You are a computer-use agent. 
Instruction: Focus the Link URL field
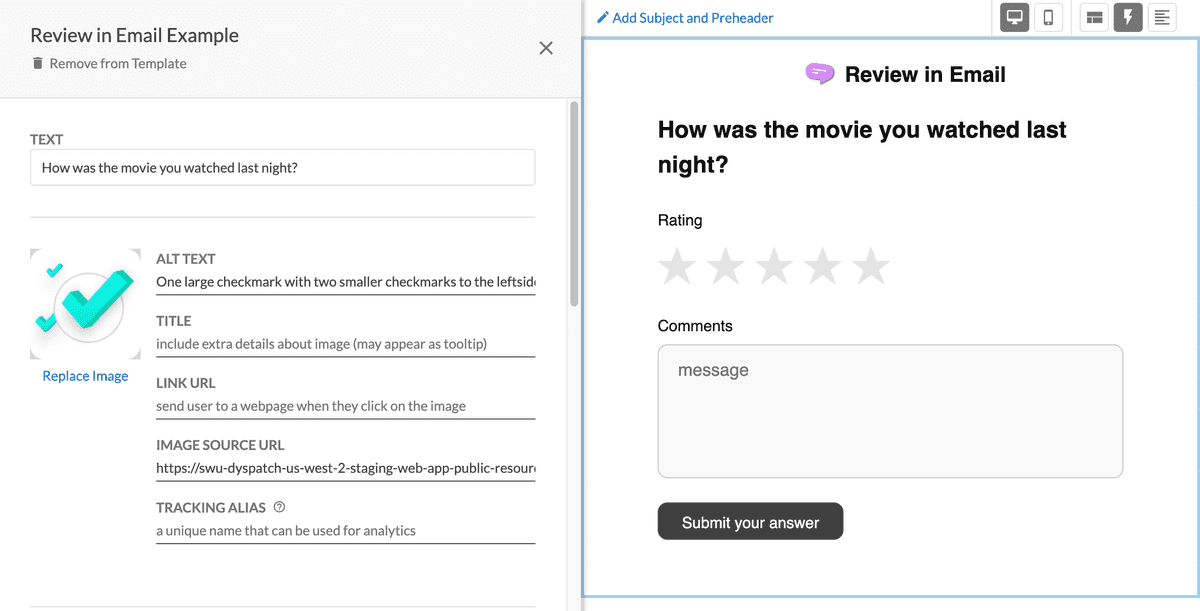coord(346,406)
